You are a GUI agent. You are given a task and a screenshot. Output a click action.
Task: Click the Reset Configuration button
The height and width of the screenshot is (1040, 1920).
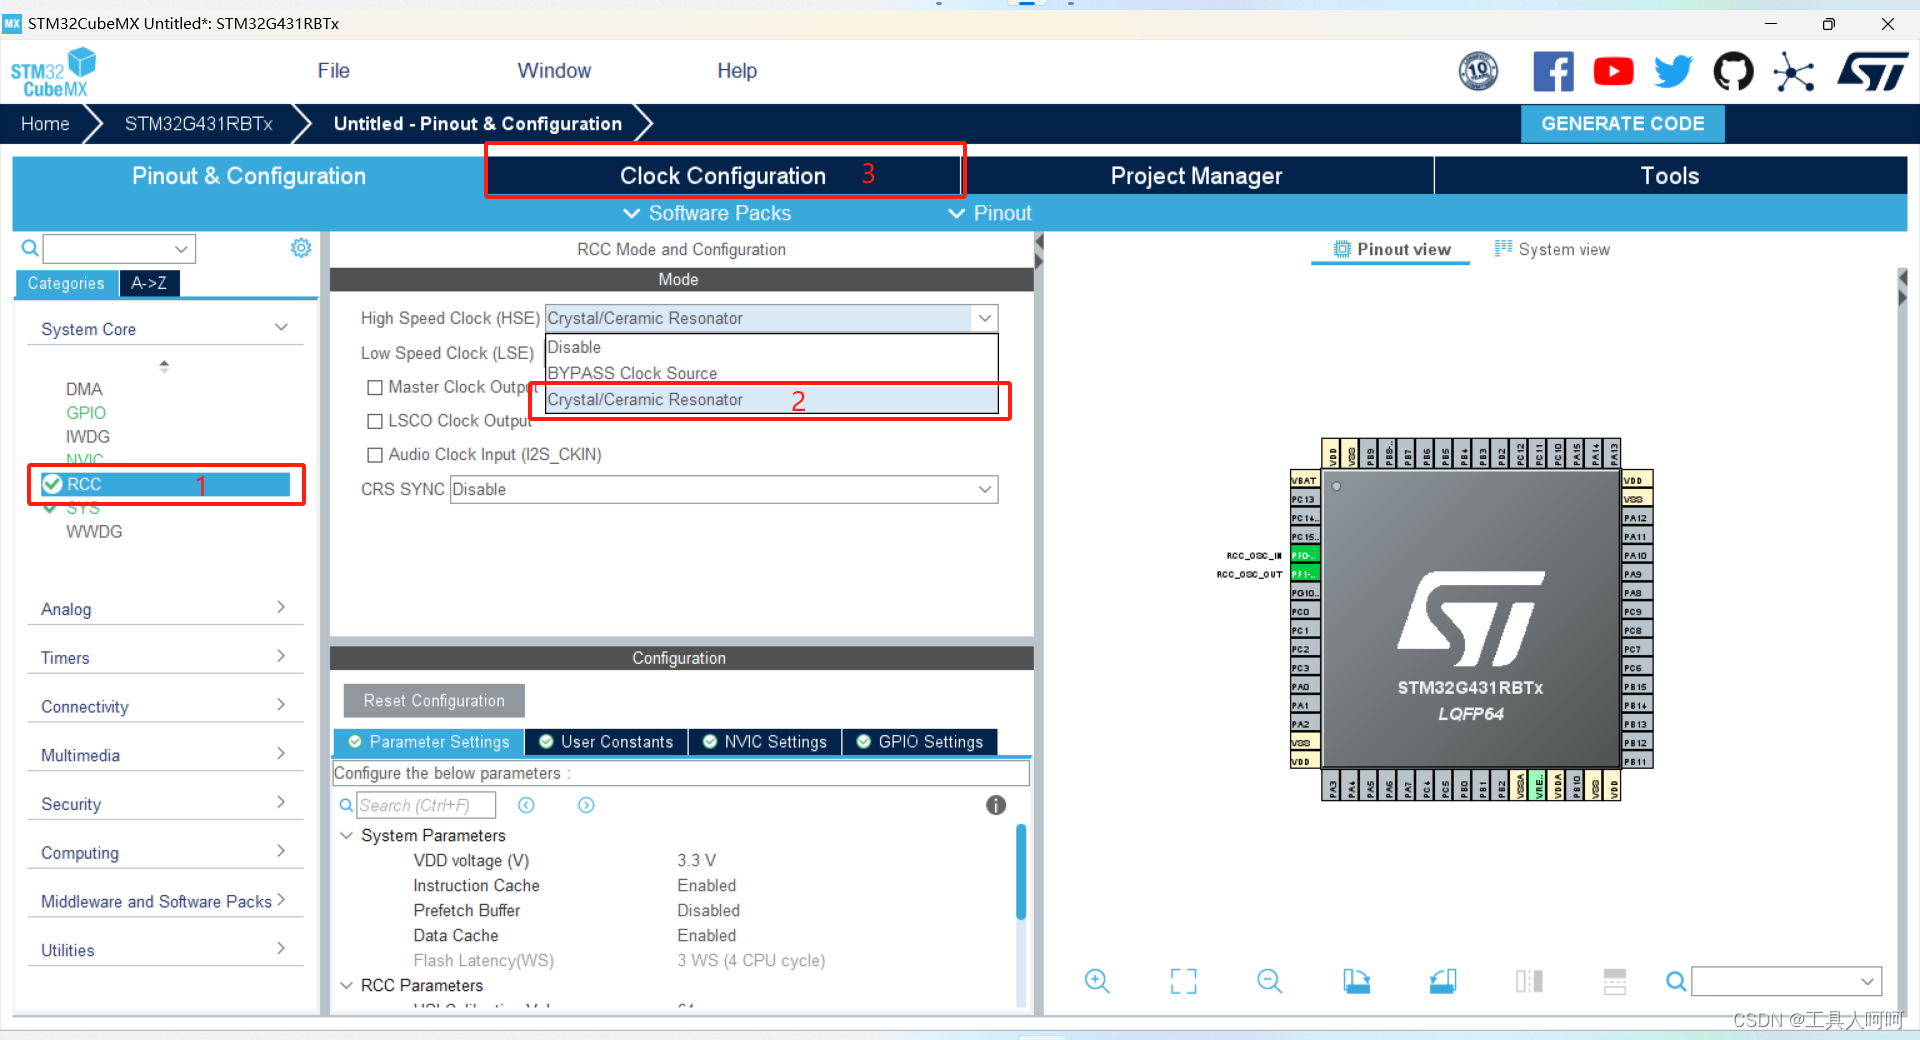click(x=434, y=701)
